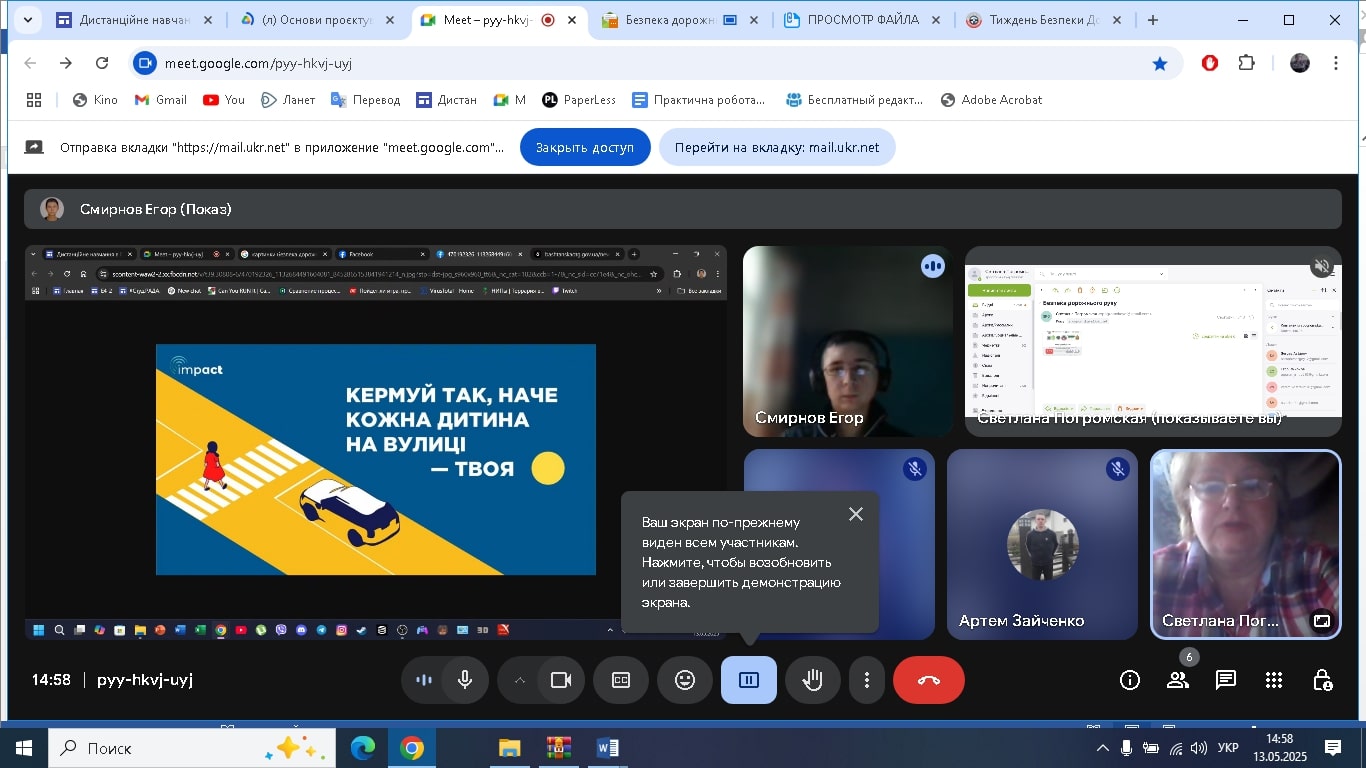Open meeting details info icon
This screenshot has width=1366, height=768.
click(x=1130, y=680)
